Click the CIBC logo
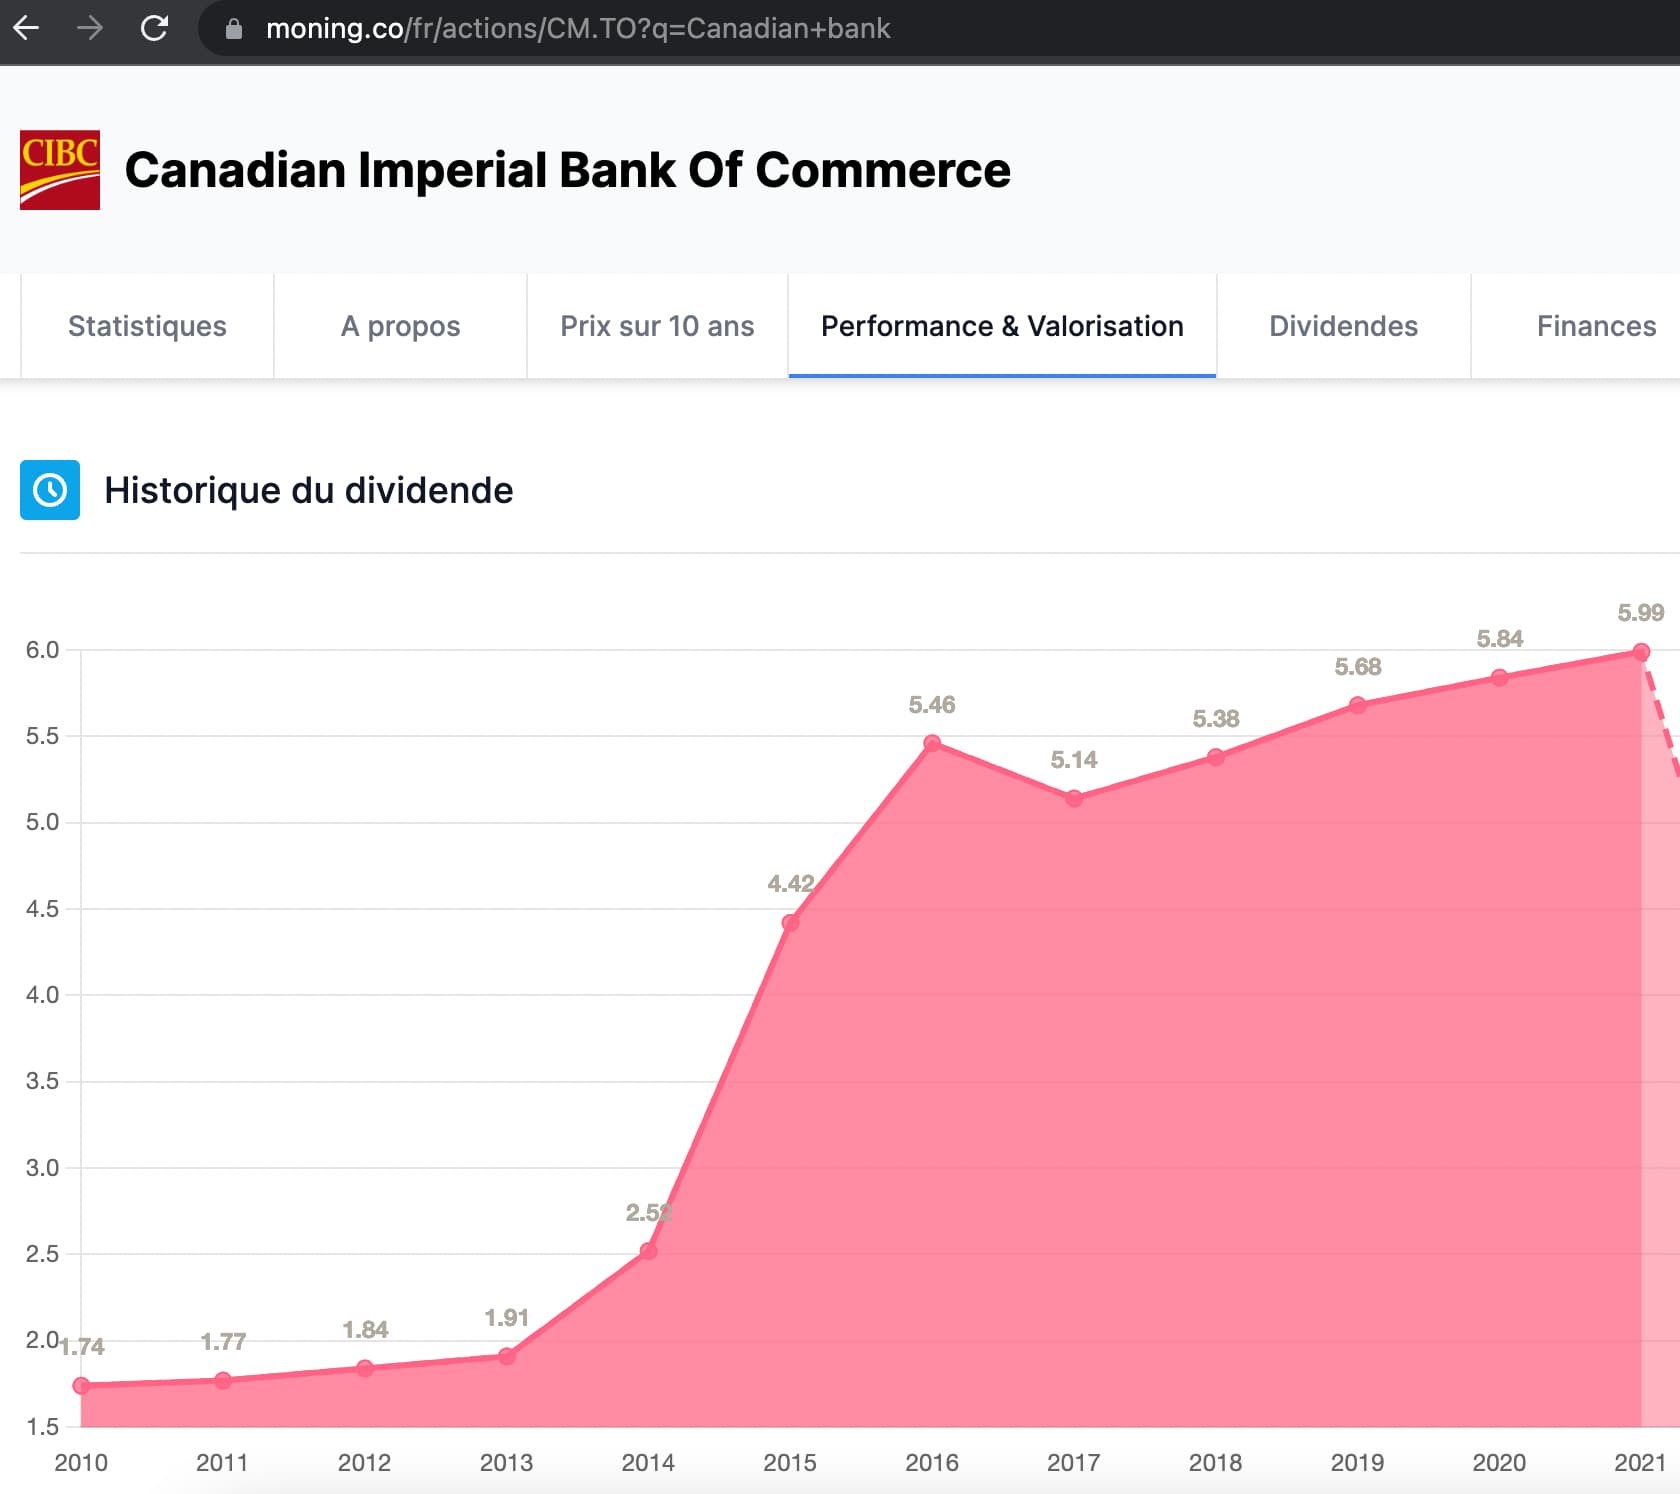The image size is (1680, 1494). (60, 170)
